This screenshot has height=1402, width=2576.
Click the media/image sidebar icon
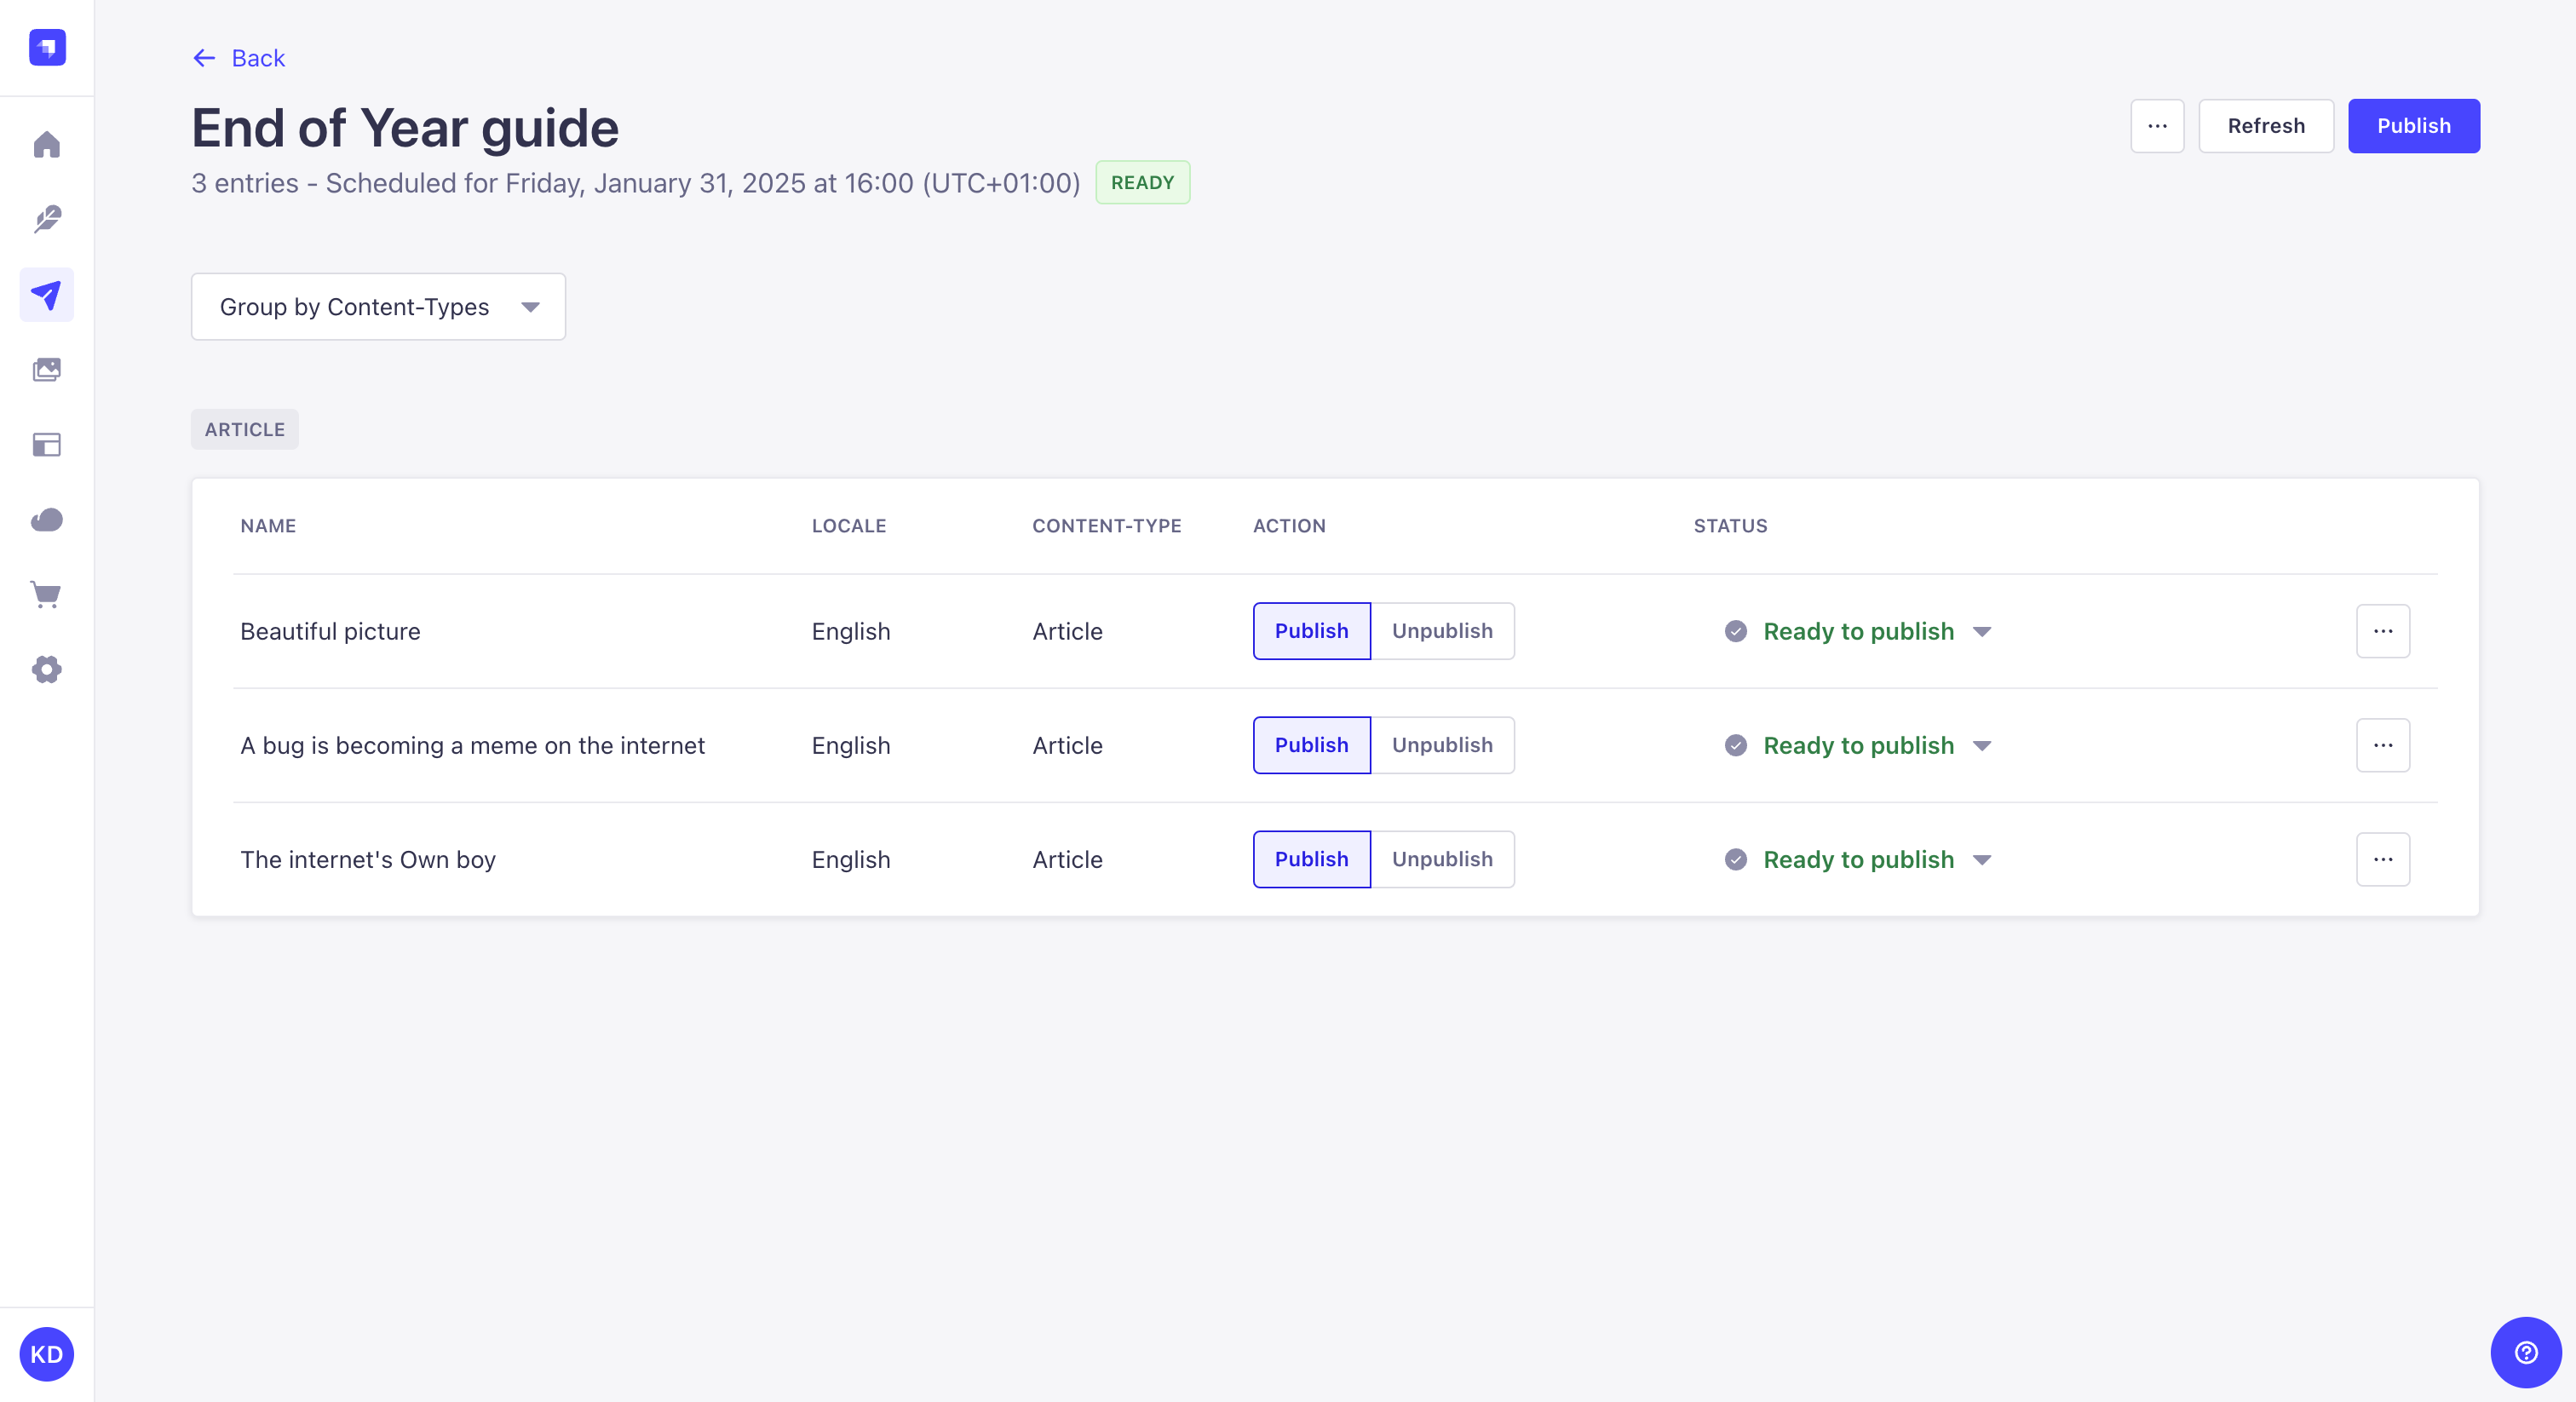[x=47, y=370]
